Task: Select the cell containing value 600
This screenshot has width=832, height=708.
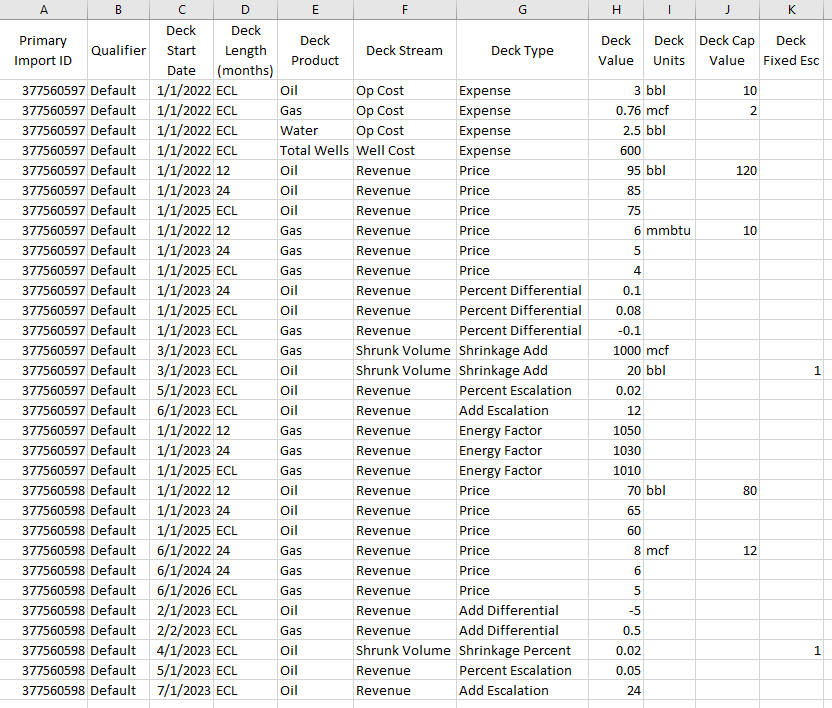Action: [x=616, y=150]
